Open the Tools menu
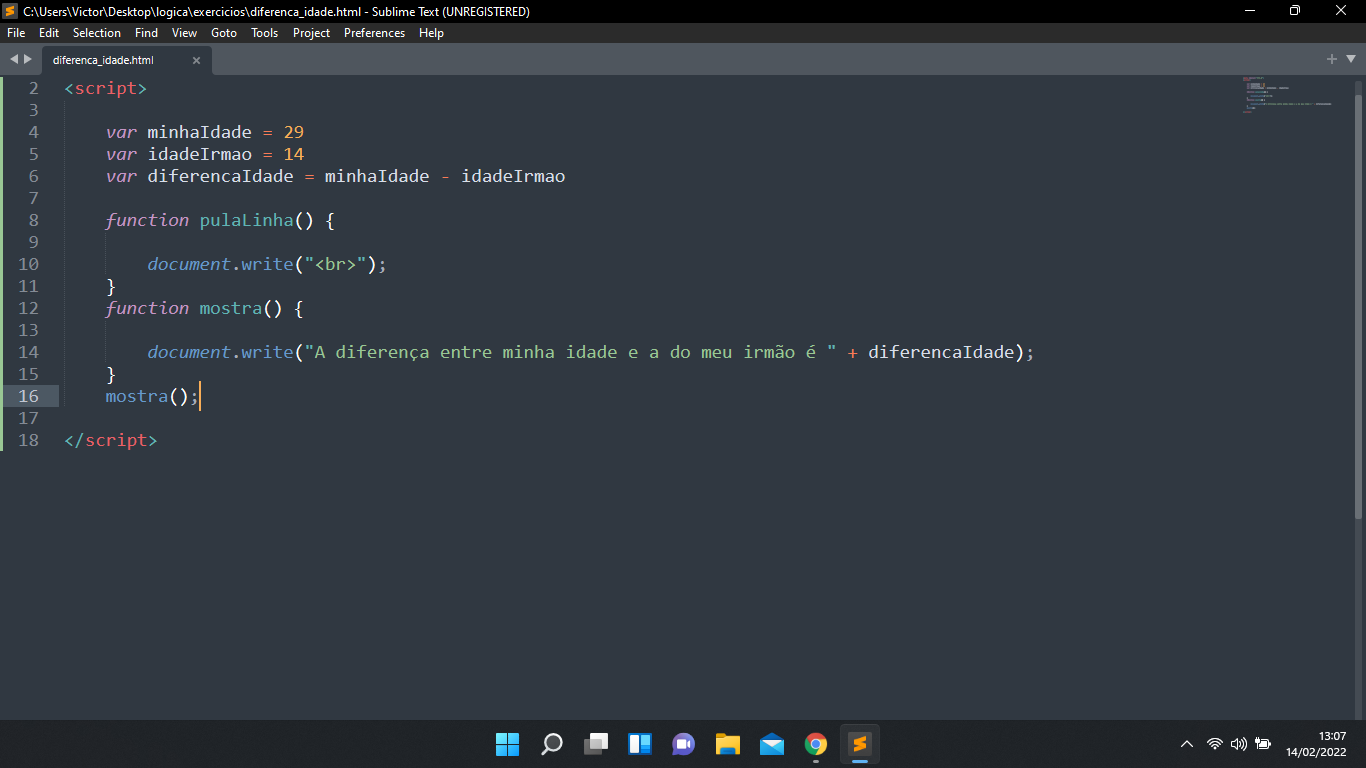1366x768 pixels. [x=265, y=33]
